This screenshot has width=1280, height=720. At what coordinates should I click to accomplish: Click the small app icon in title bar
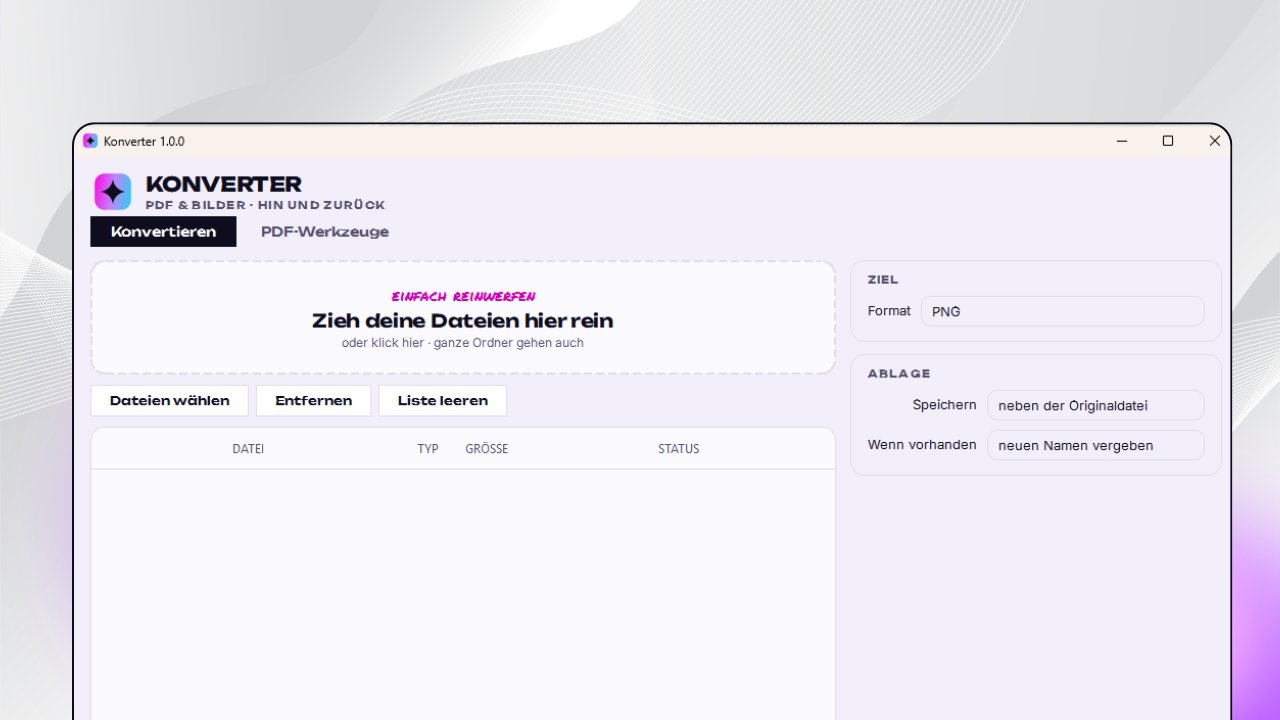point(90,141)
